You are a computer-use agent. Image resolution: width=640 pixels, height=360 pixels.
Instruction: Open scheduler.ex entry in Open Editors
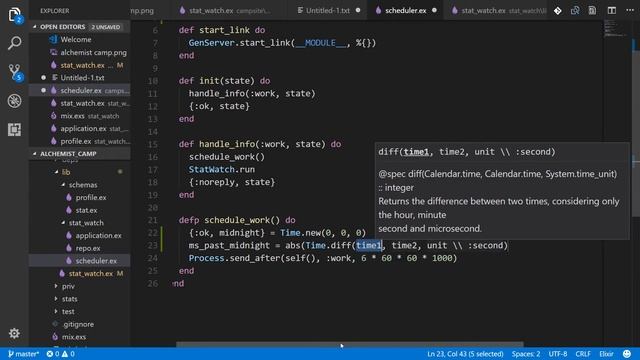[x=80, y=90]
